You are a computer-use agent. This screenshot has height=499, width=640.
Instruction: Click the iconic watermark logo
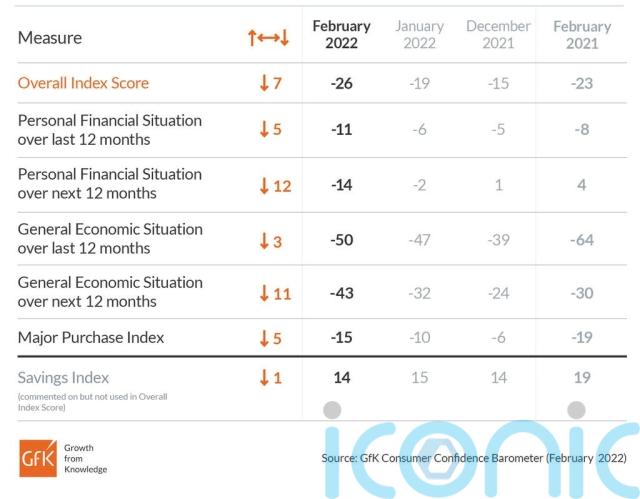pyautogui.click(x=482, y=461)
